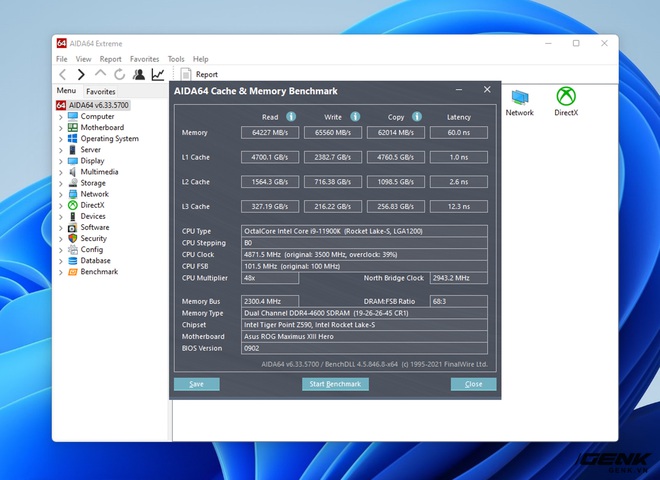
Task: Click the L1 Cache Read value 4700.1 GB/s
Action: point(270,157)
